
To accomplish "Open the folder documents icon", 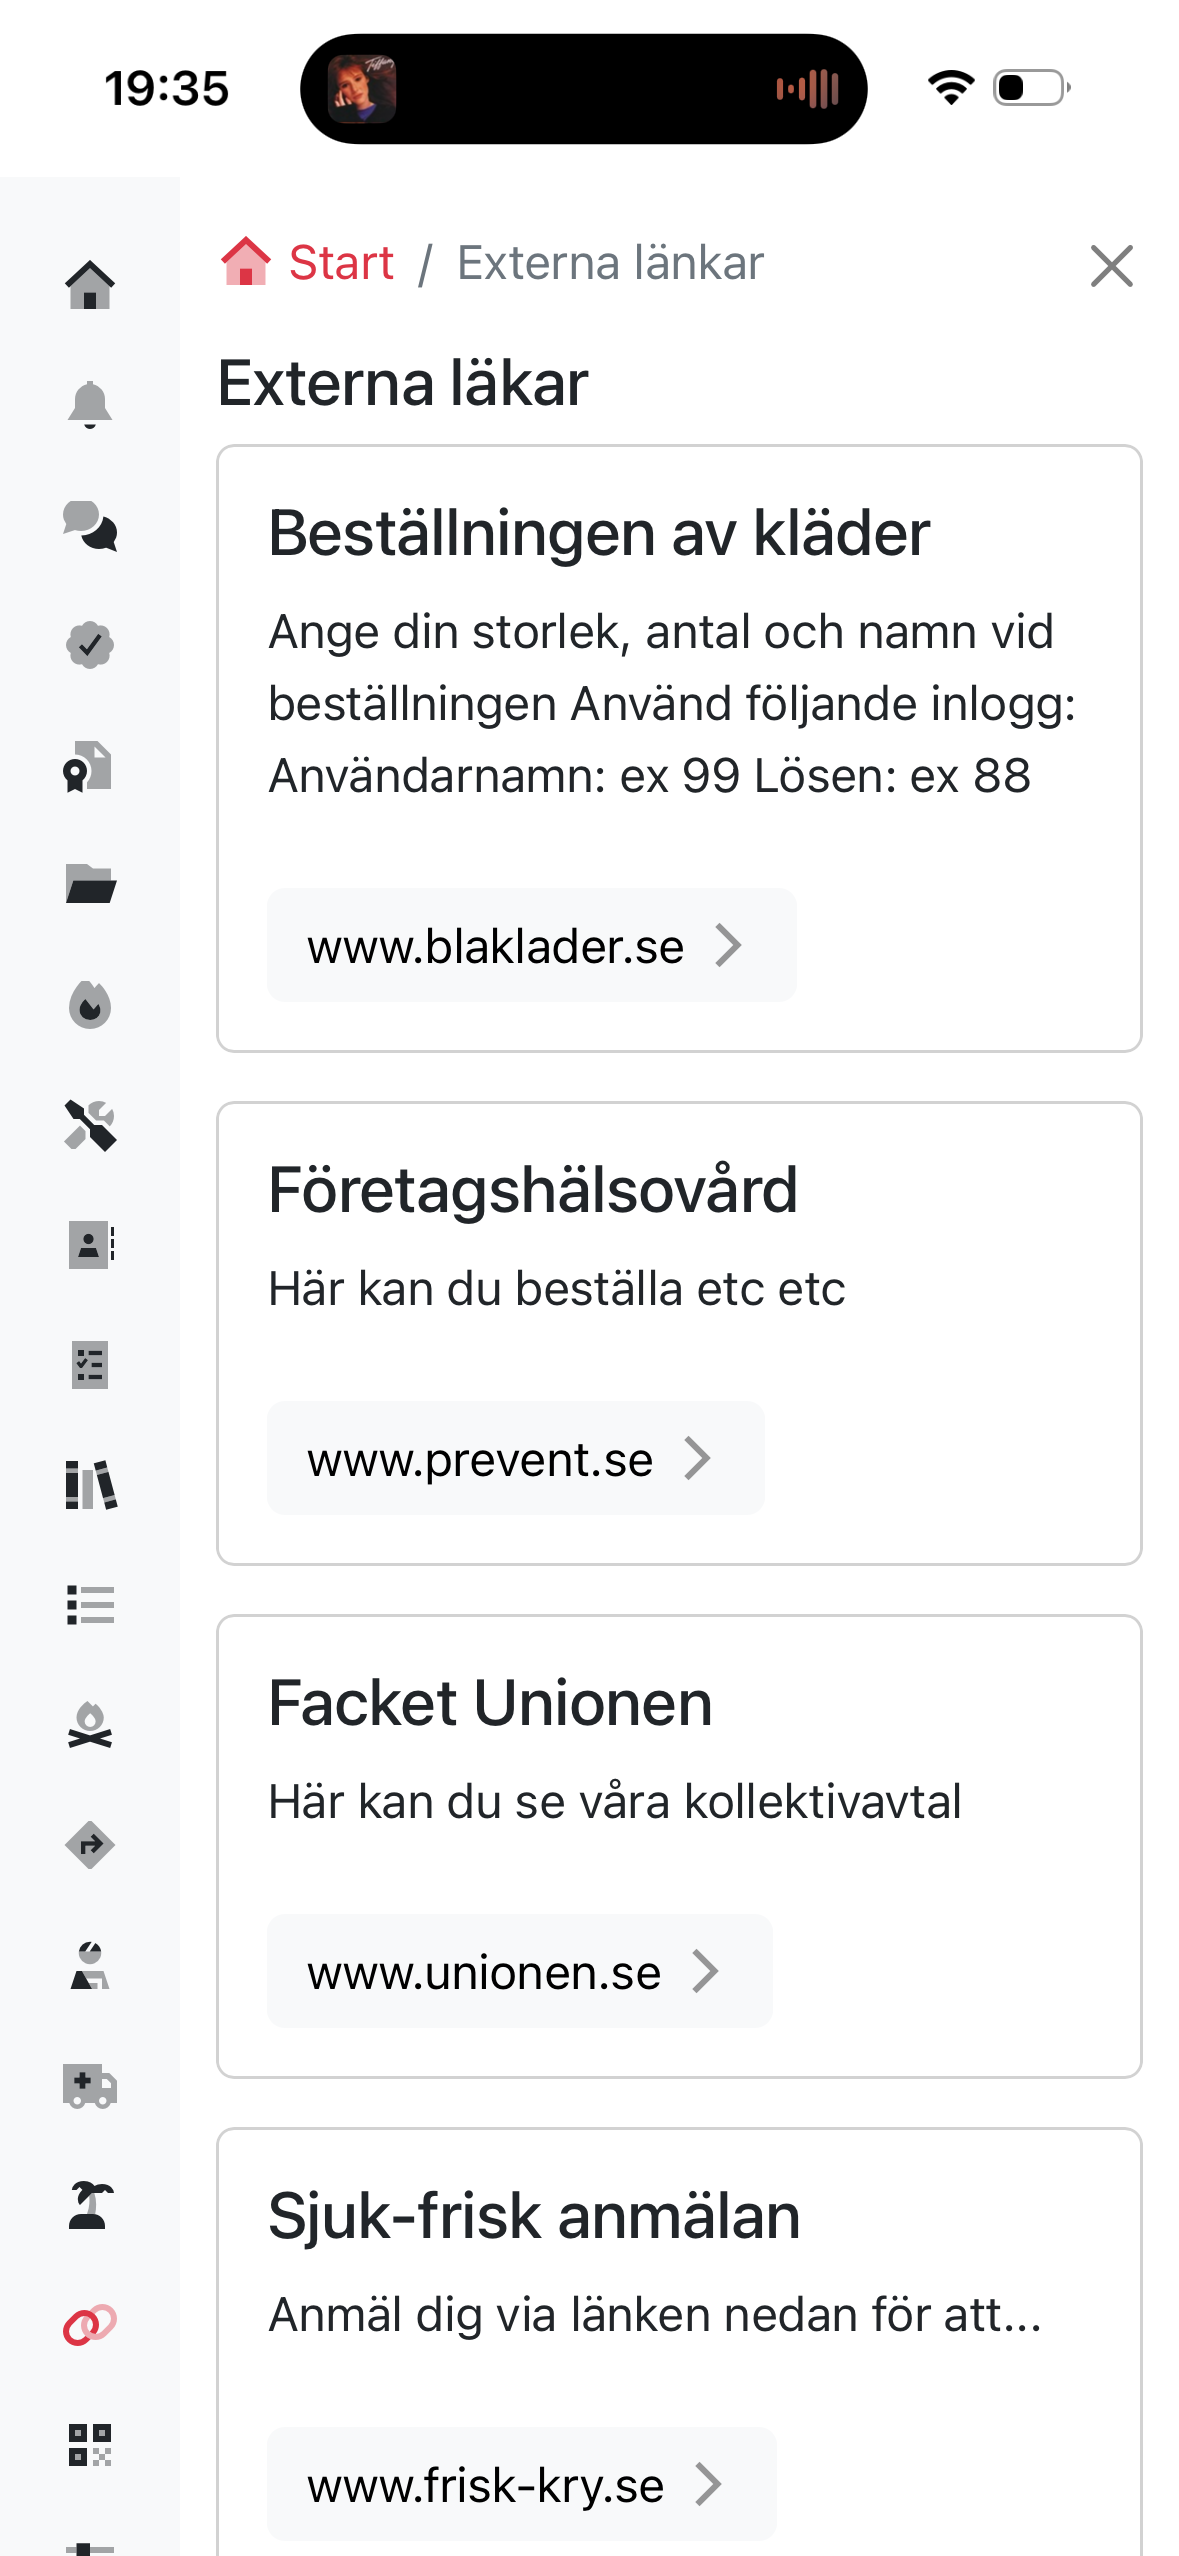I will coord(90,885).
